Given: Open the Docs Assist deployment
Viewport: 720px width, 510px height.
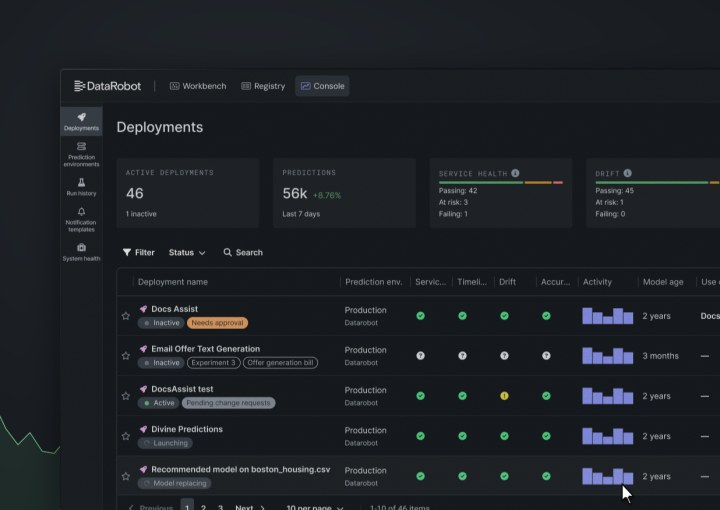Looking at the screenshot, I should (x=174, y=309).
